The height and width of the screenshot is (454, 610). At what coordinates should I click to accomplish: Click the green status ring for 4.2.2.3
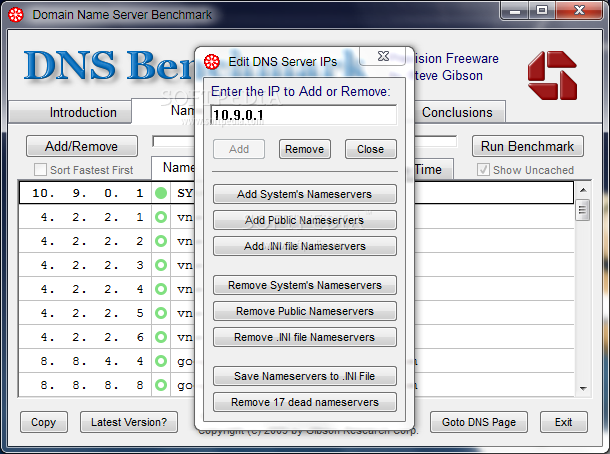pos(161,265)
